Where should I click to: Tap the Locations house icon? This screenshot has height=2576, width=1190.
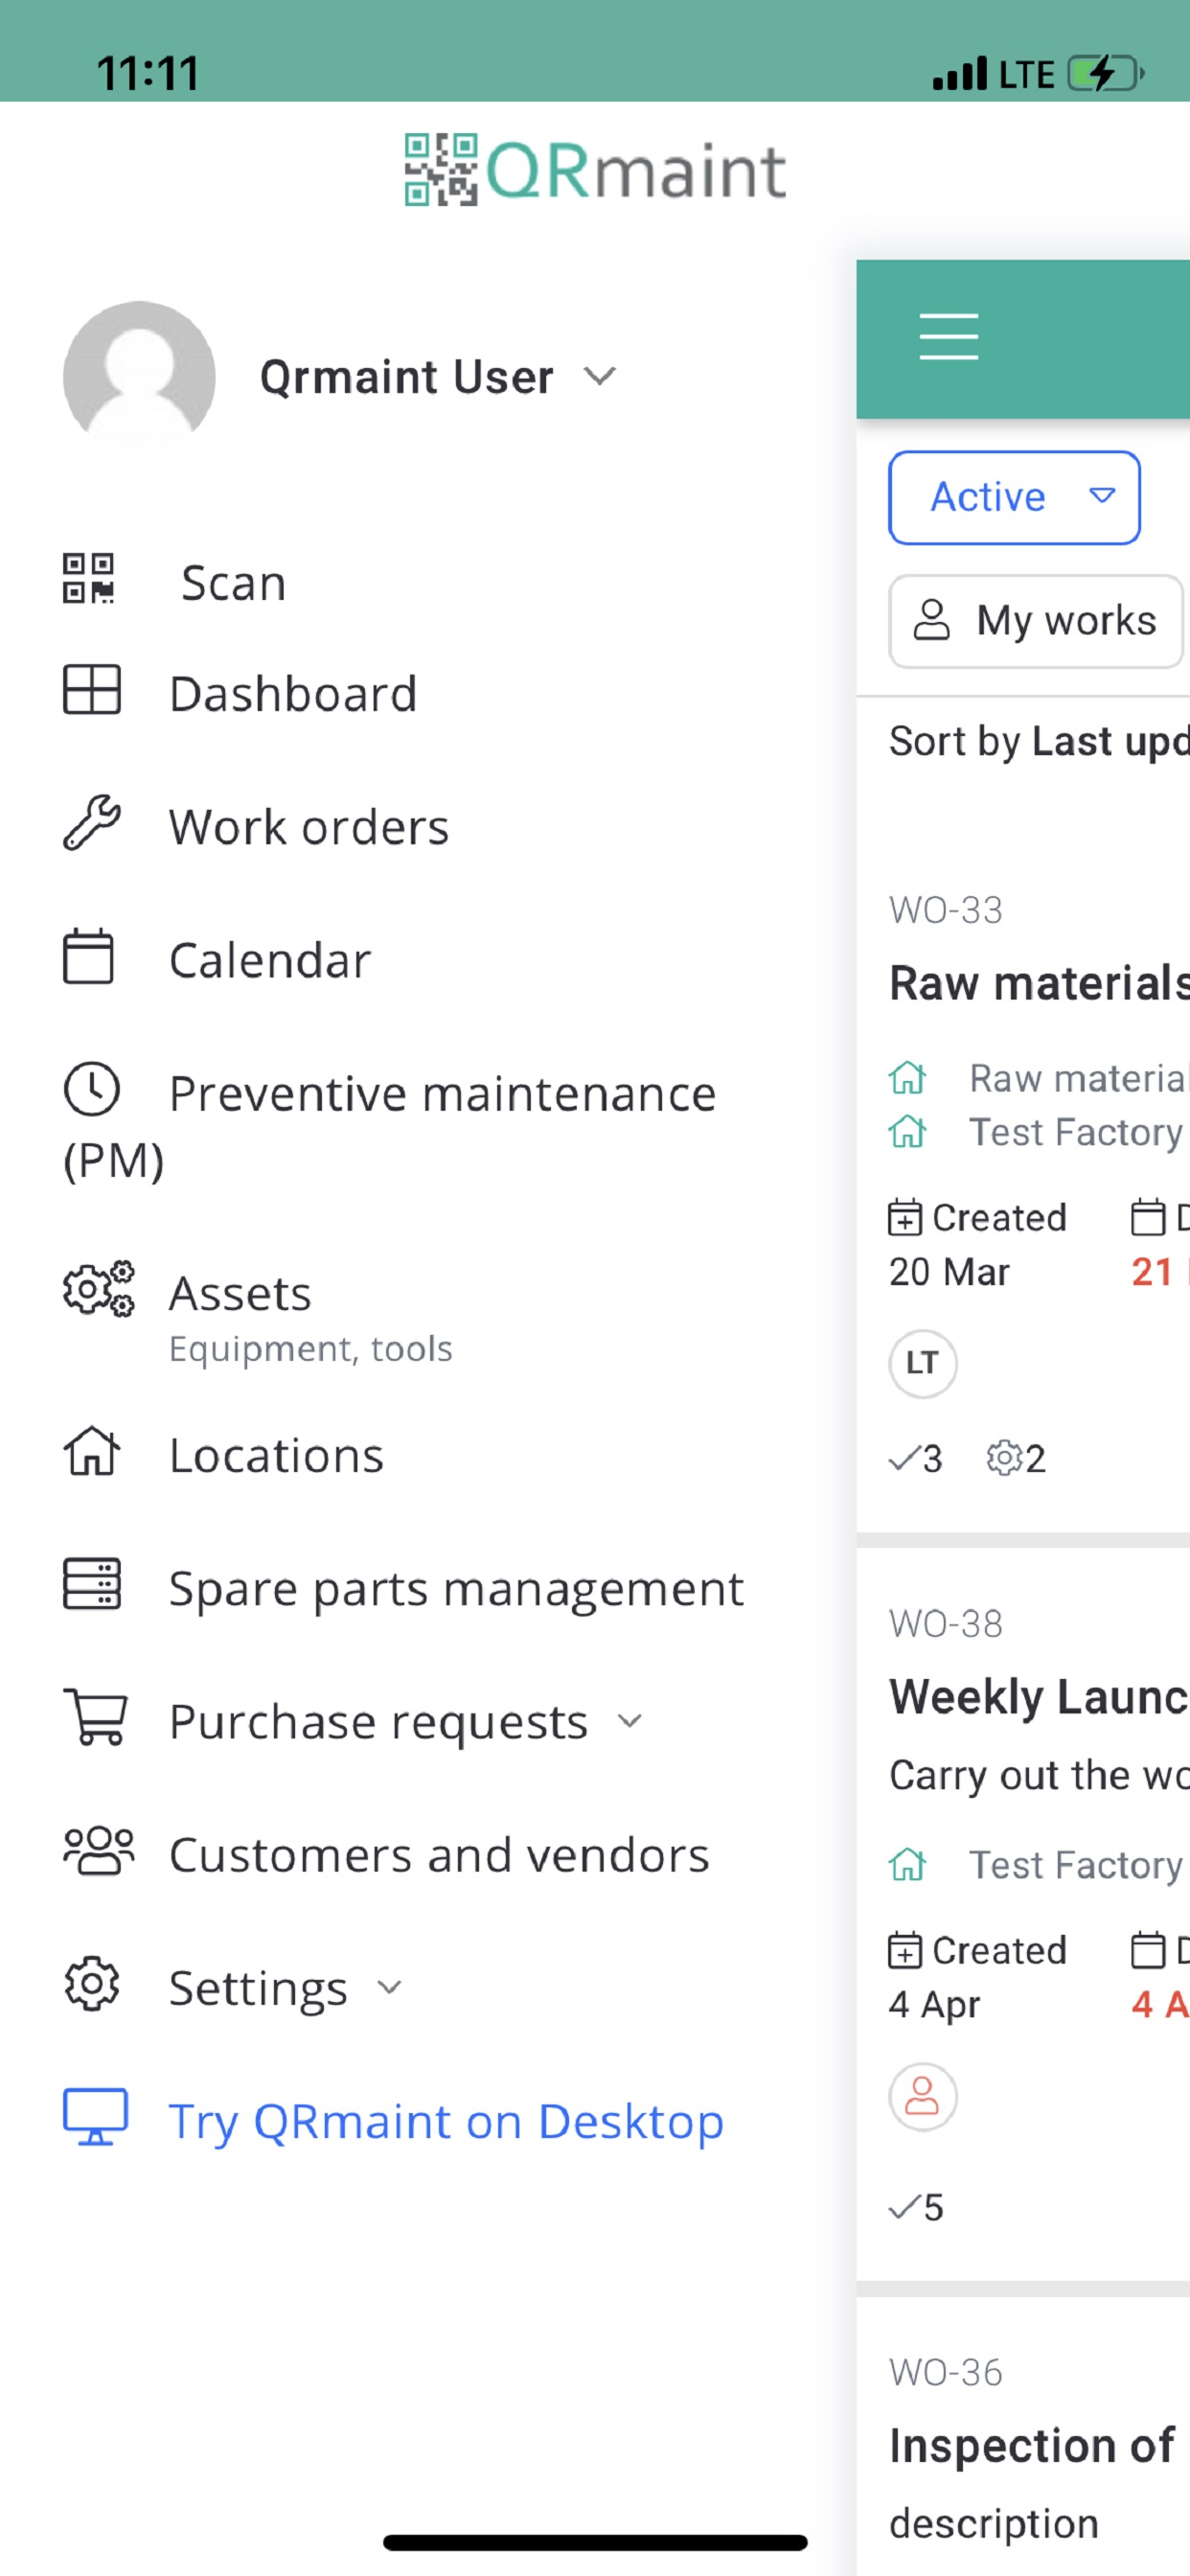pos(92,1451)
